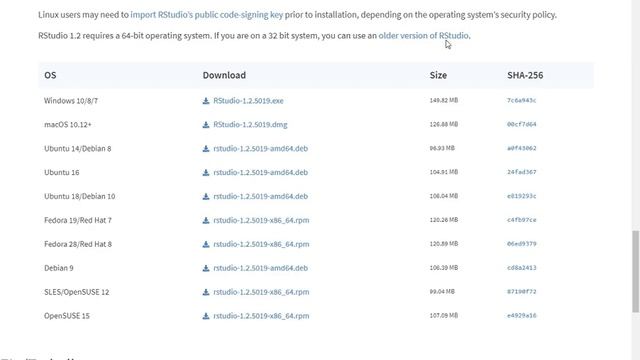Click the file size in the macOS row
Screen dimensions: 640x360
tap(444, 124)
